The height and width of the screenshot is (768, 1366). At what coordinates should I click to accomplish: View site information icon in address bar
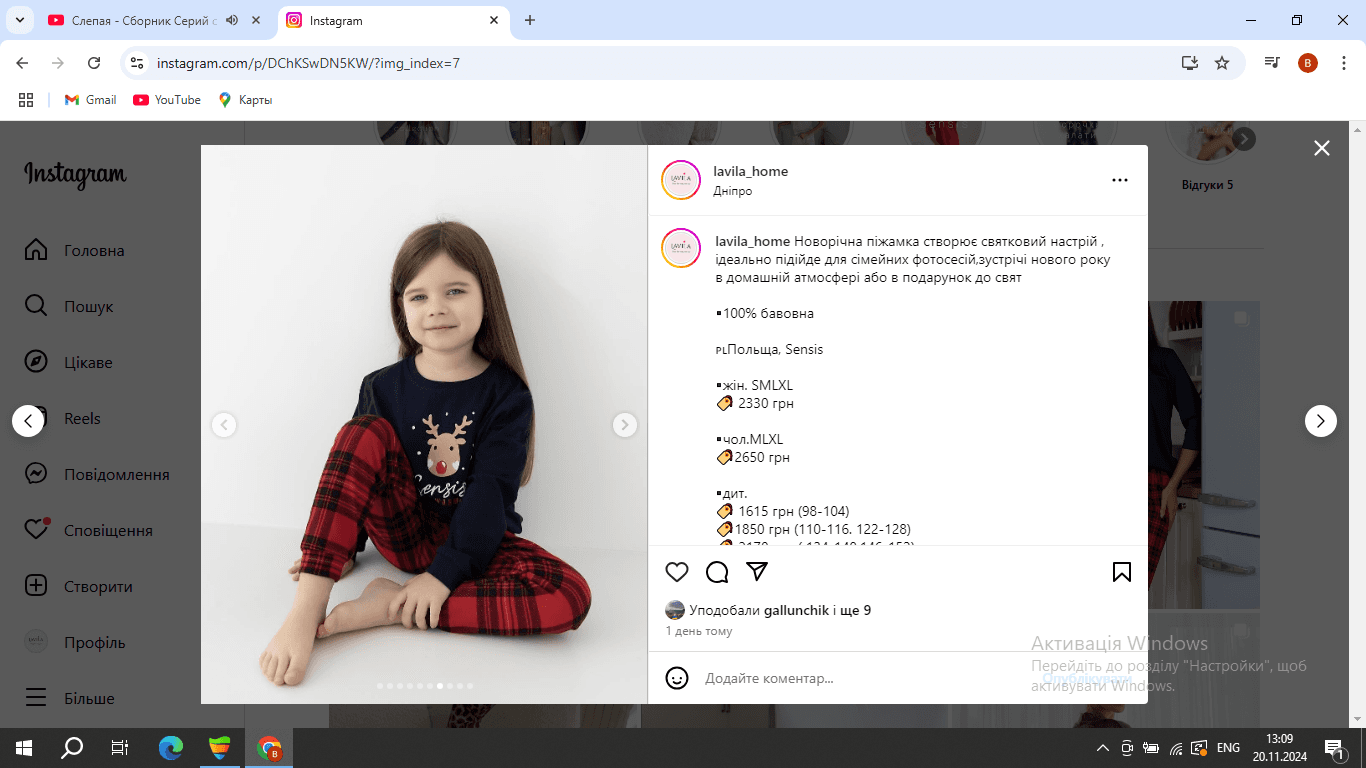138,63
